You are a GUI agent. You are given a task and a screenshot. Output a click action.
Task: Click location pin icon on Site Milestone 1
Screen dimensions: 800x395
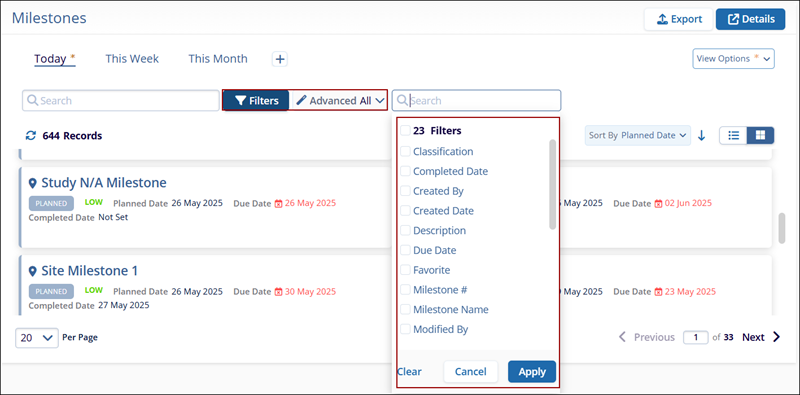(x=33, y=270)
